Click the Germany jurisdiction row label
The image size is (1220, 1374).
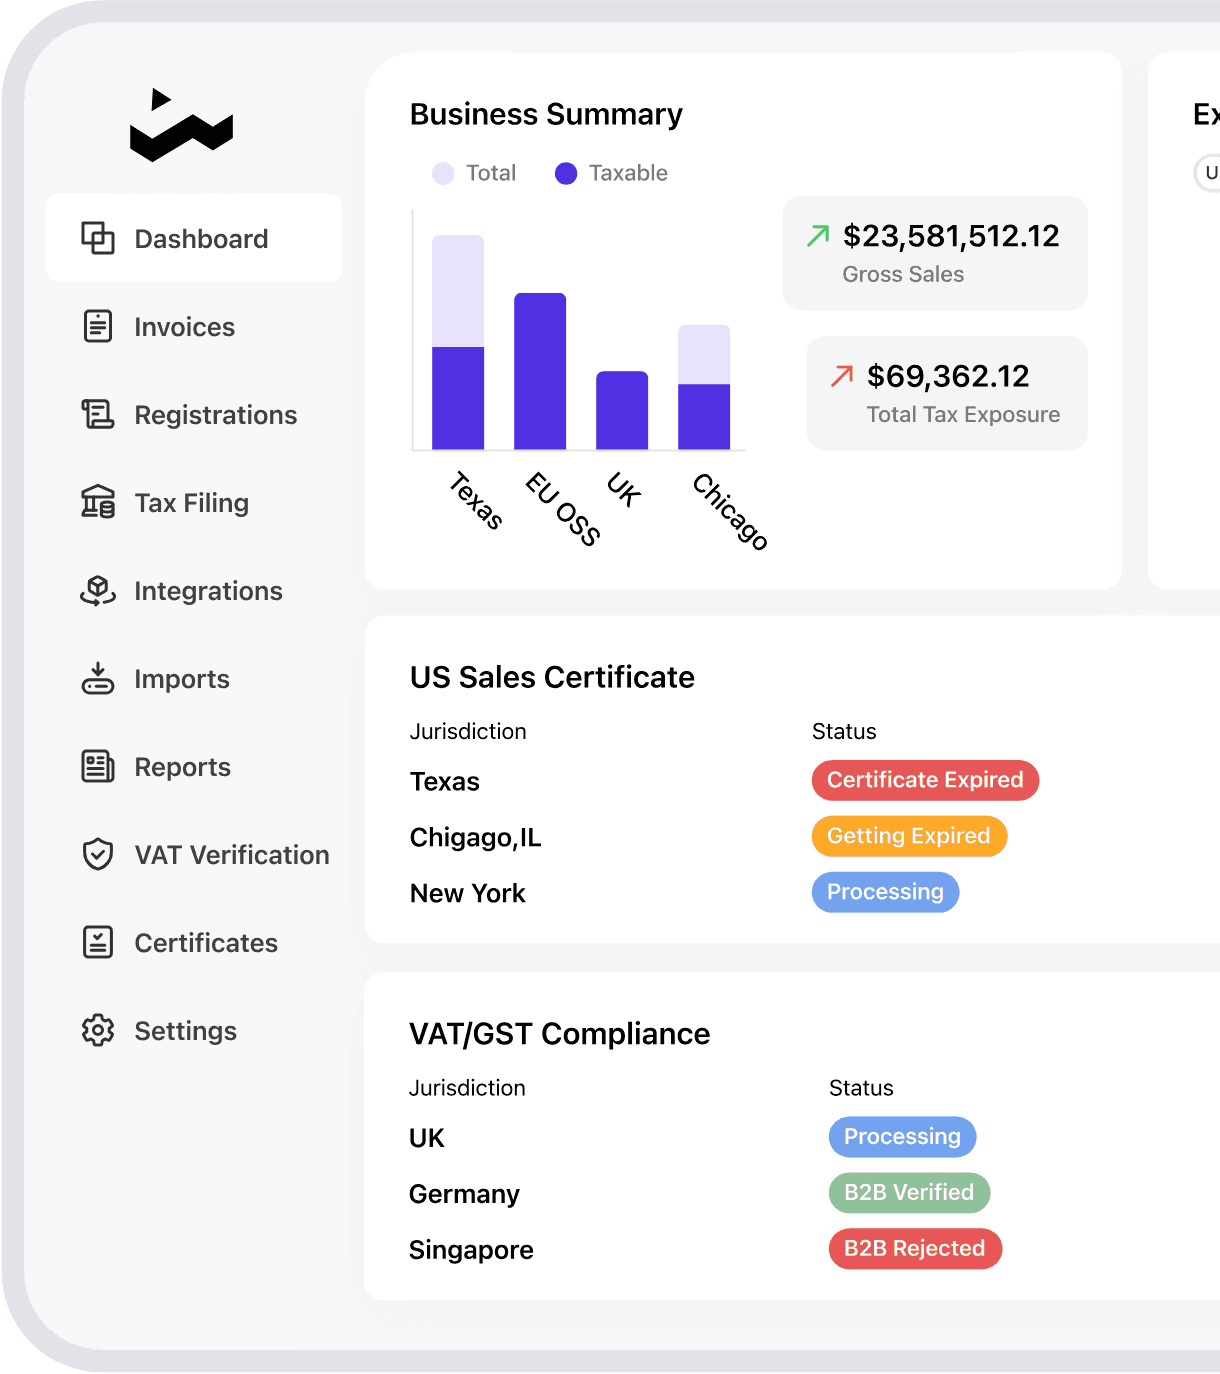[465, 1194]
